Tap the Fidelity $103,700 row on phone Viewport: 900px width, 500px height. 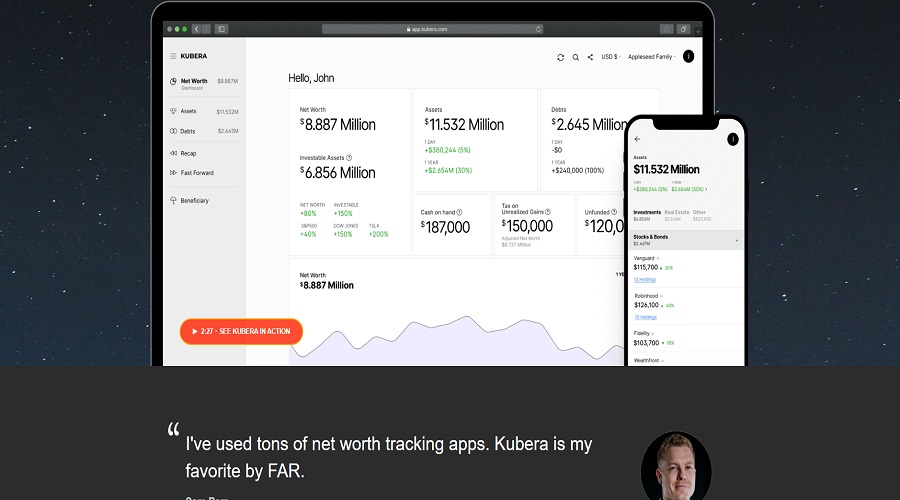pyautogui.click(x=685, y=339)
